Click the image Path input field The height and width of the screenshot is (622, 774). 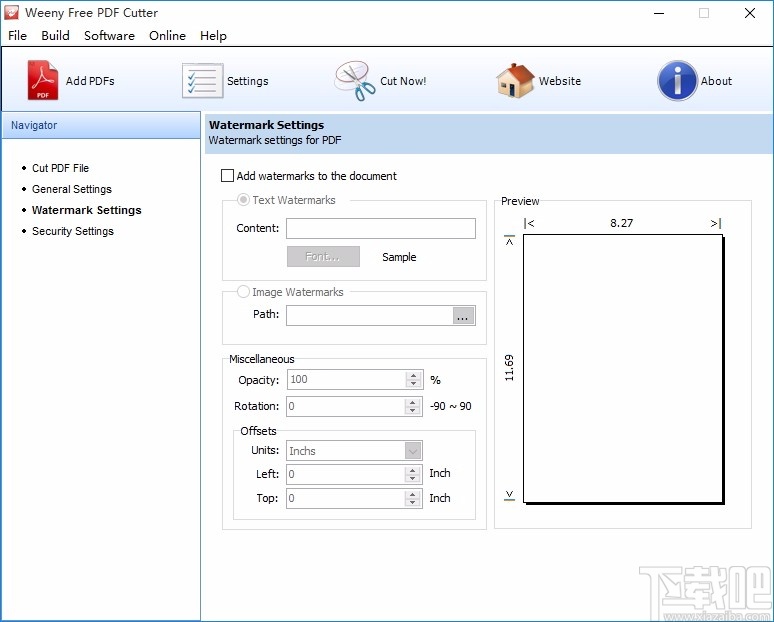(370, 315)
